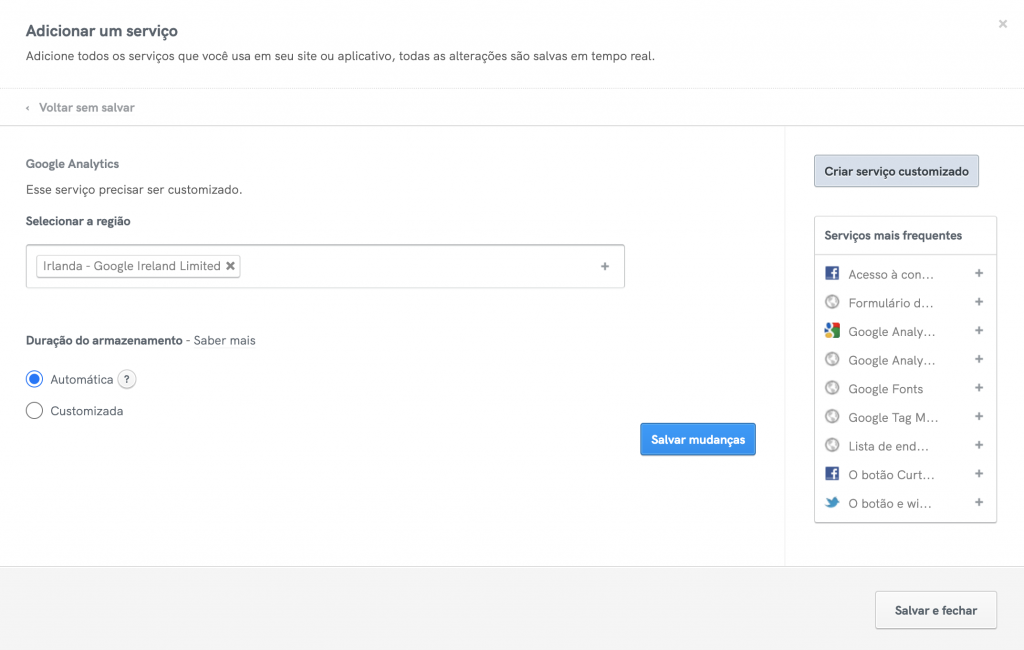The height and width of the screenshot is (650, 1024).
Task: Click the Twitter bird icon in services list
Action: (832, 503)
